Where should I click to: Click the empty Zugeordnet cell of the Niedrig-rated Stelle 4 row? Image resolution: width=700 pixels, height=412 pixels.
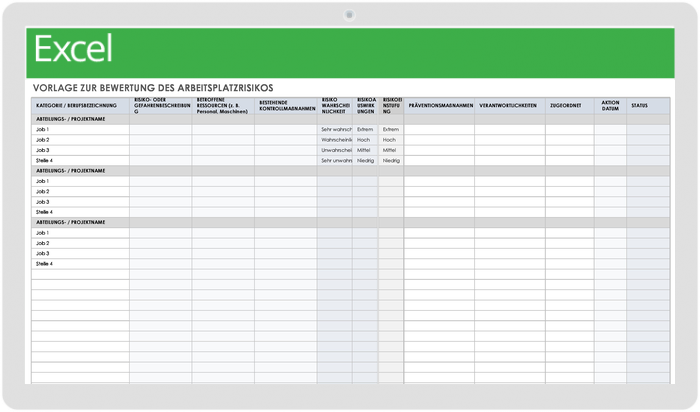click(570, 161)
